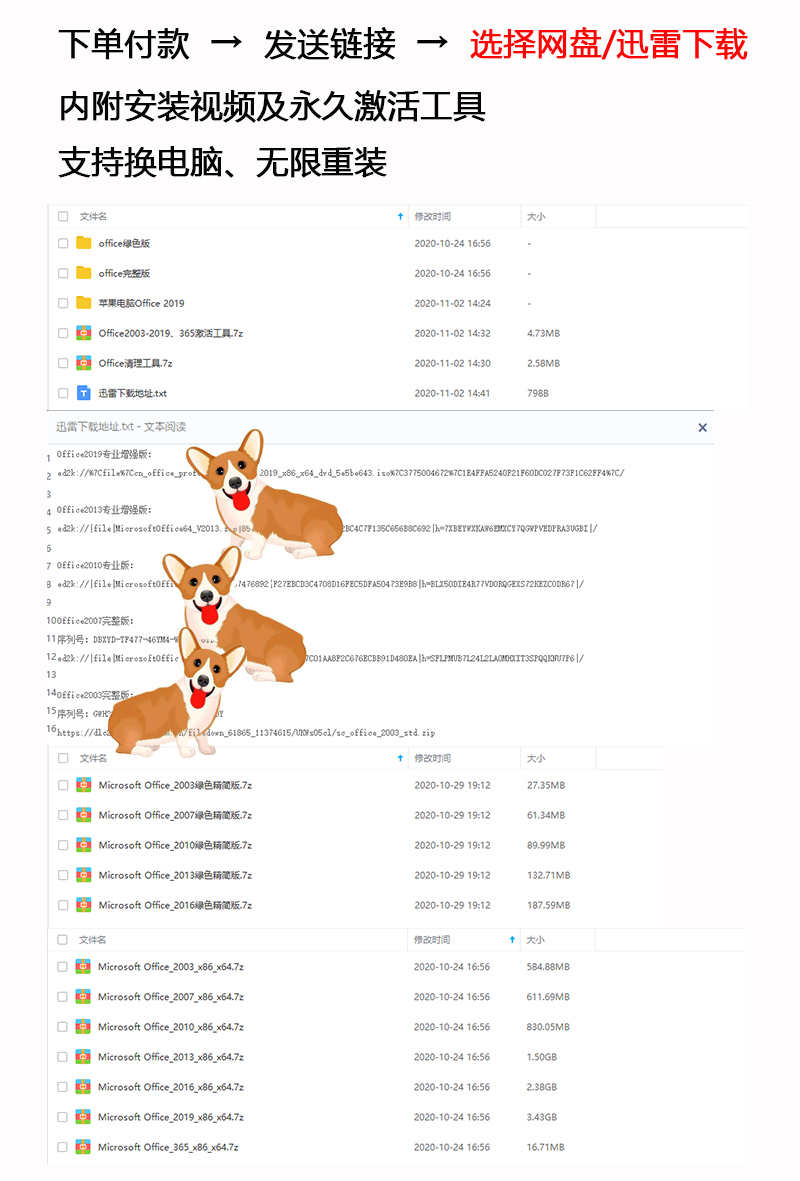Screen dimensions: 800x1181
Task: Click the size value 4.73MB
Action: point(544,333)
